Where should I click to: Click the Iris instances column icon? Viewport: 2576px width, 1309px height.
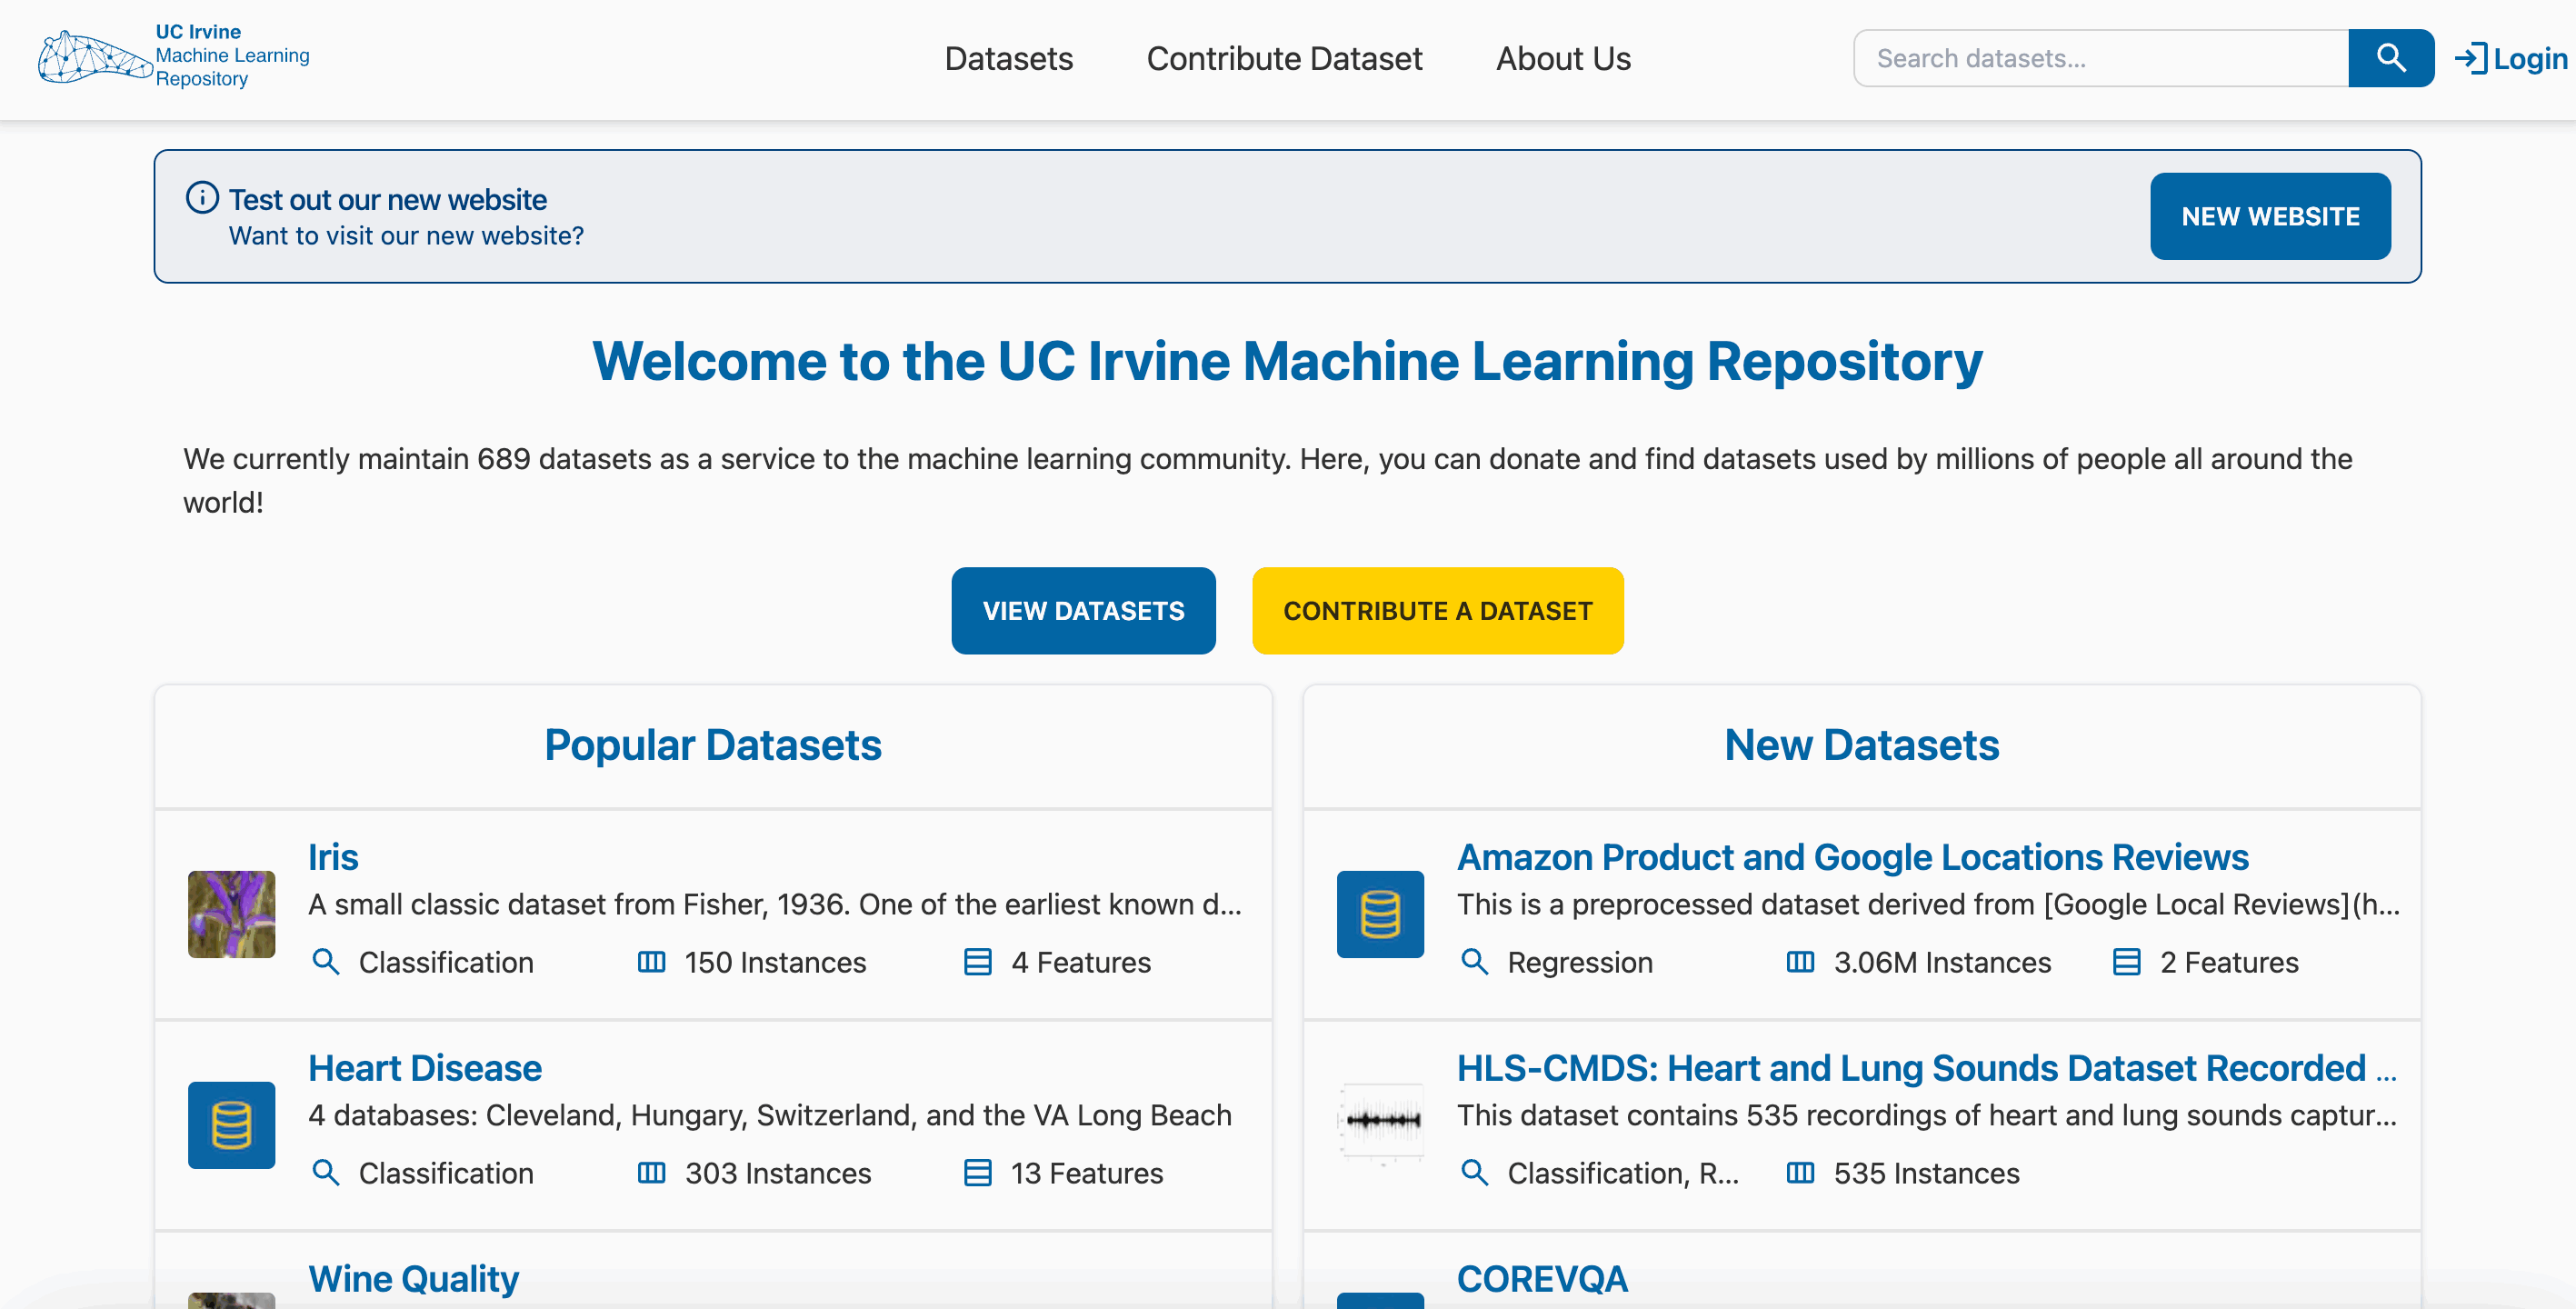(651, 961)
